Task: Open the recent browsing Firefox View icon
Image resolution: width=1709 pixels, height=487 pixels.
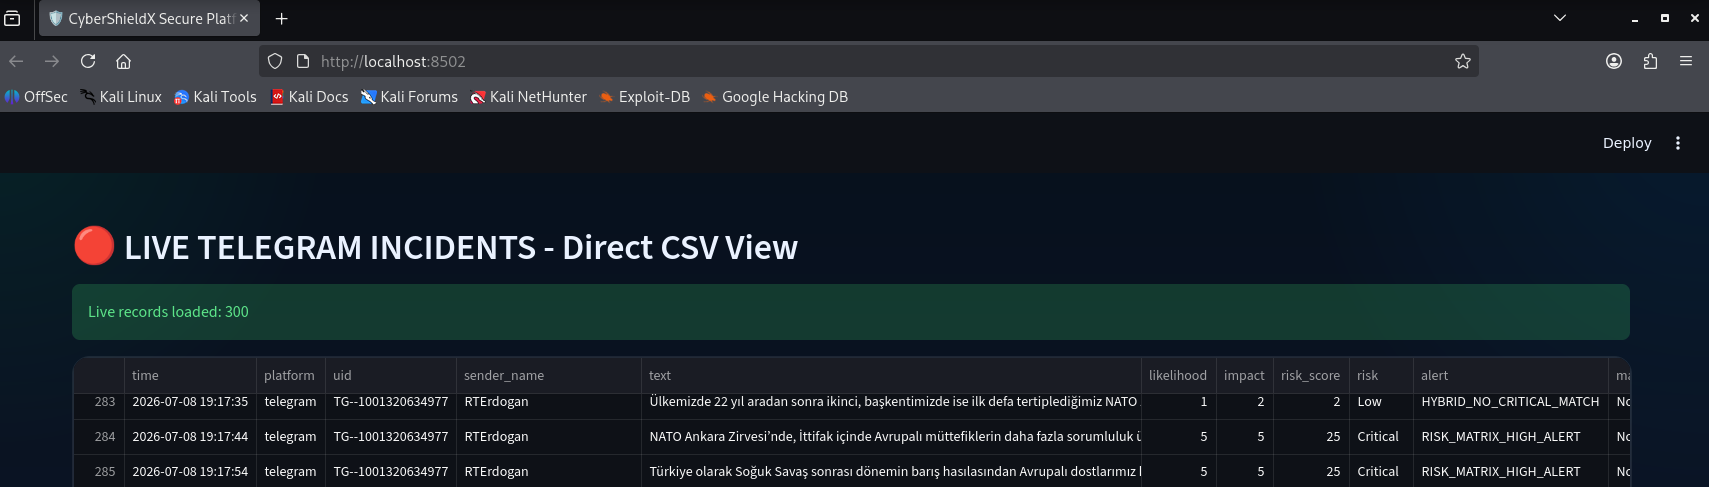Action: pos(12,18)
